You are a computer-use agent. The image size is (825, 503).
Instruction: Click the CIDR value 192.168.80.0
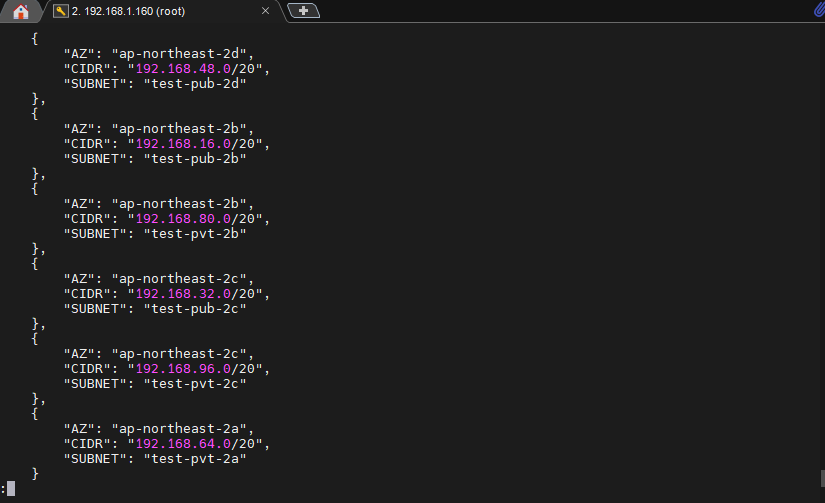[183, 219]
